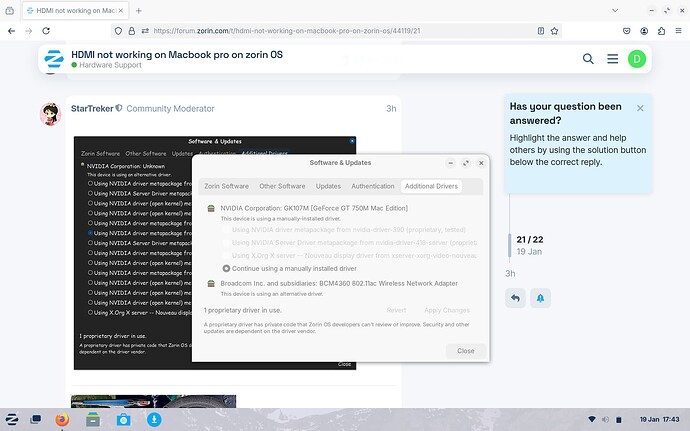Image resolution: width=690 pixels, height=431 pixels.
Task: Open the tracking protection shield icon
Action: 118,31
